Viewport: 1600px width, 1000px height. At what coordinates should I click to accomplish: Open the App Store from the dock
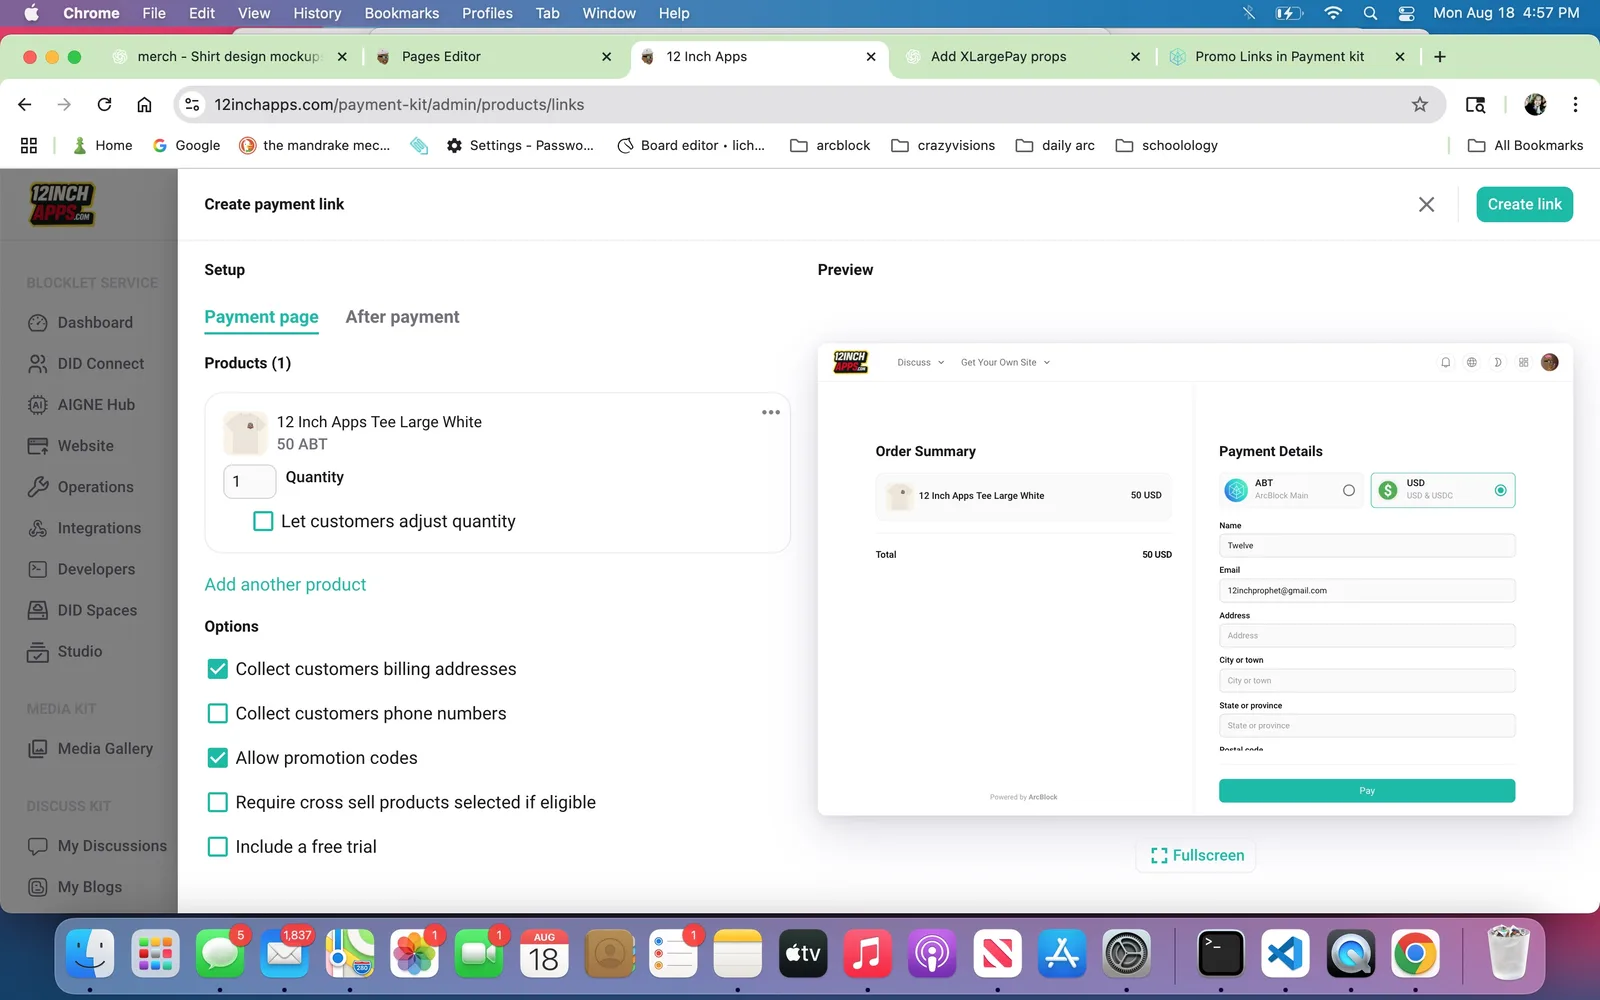coord(1062,953)
